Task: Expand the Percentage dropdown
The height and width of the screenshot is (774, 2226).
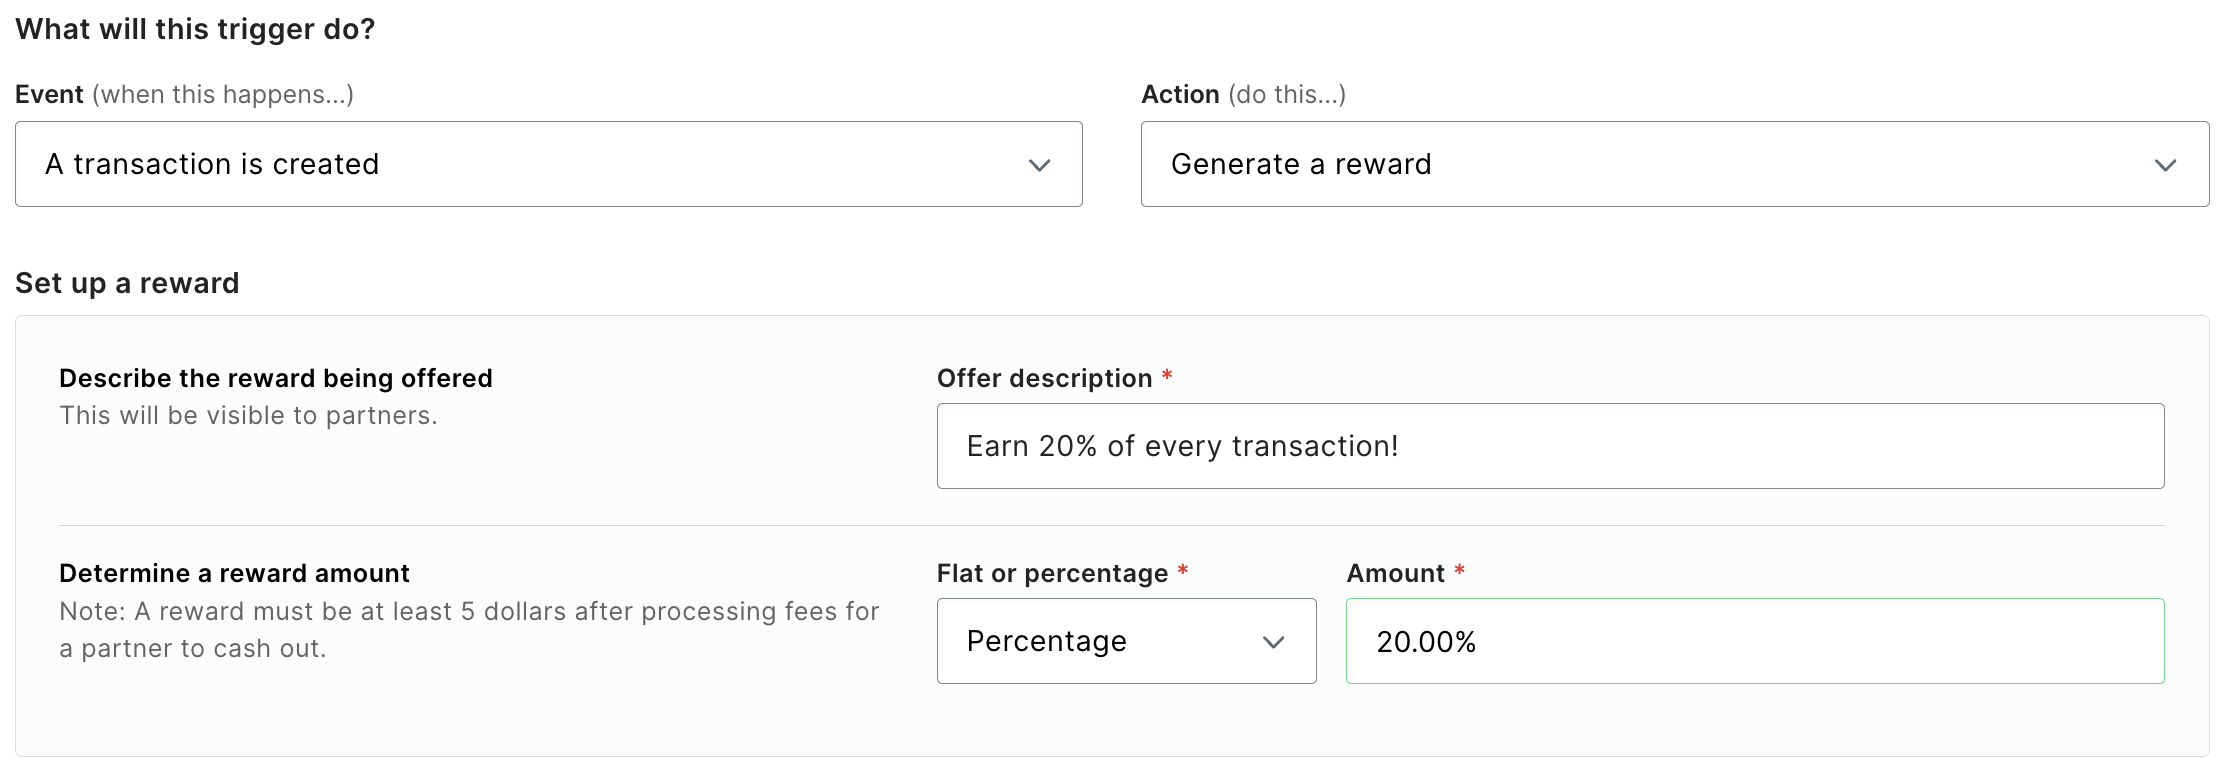Action: coord(1126,641)
